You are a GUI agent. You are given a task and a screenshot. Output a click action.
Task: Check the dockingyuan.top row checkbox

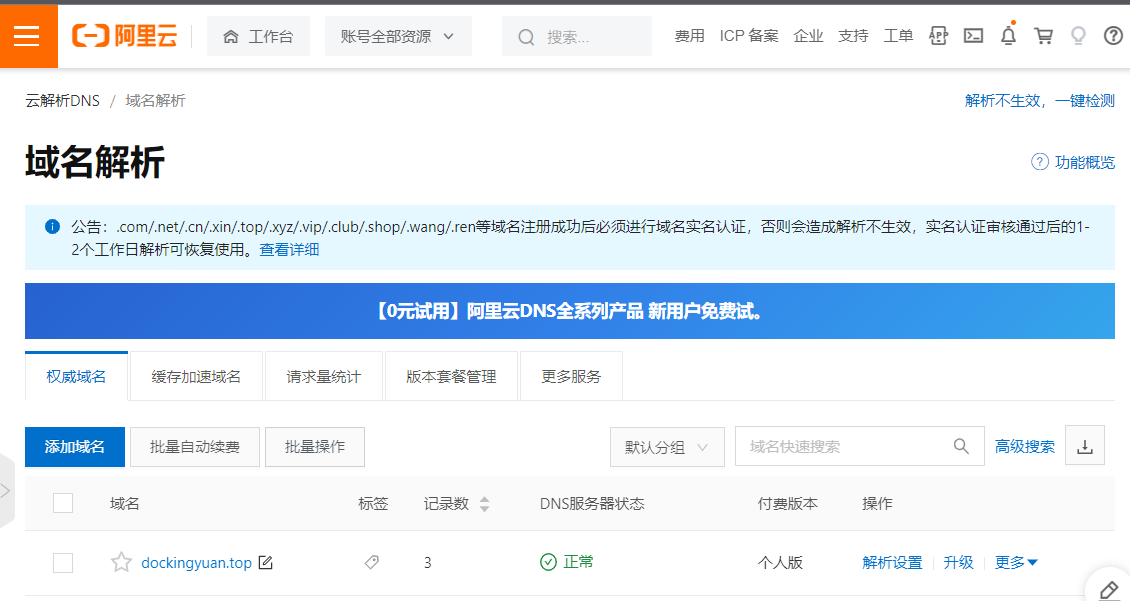point(63,562)
